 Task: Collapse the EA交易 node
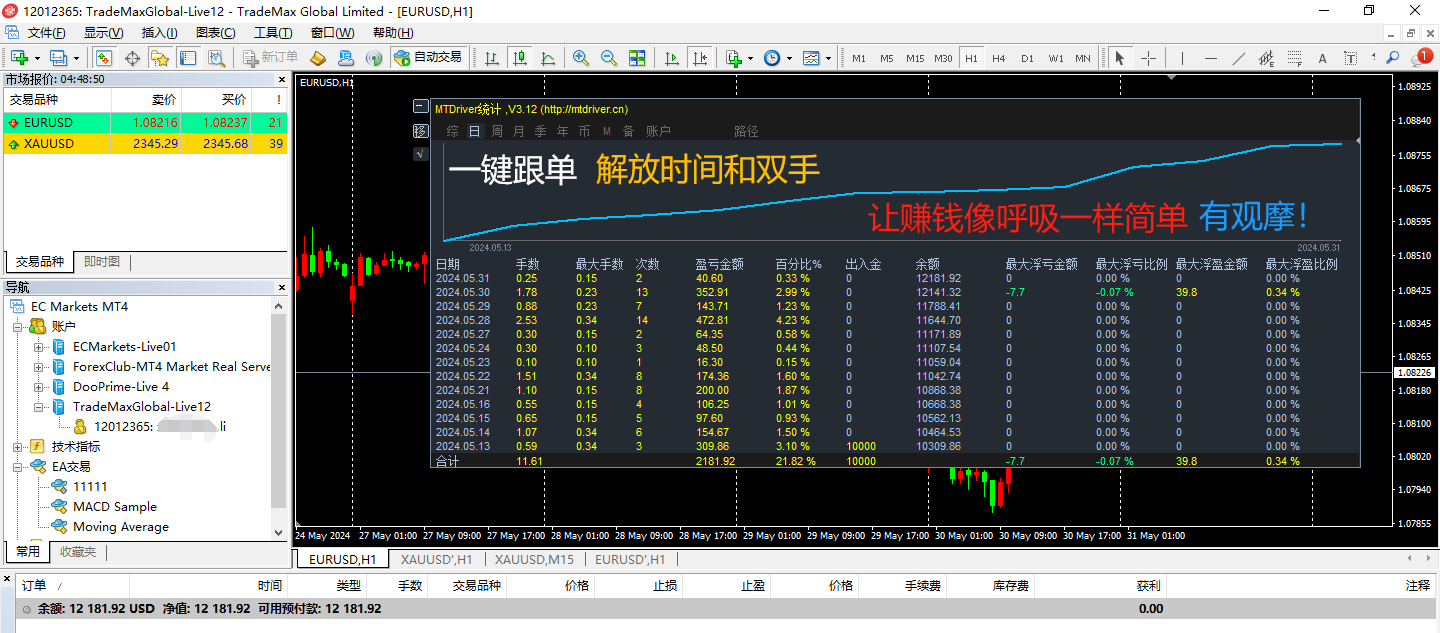[x=17, y=467]
